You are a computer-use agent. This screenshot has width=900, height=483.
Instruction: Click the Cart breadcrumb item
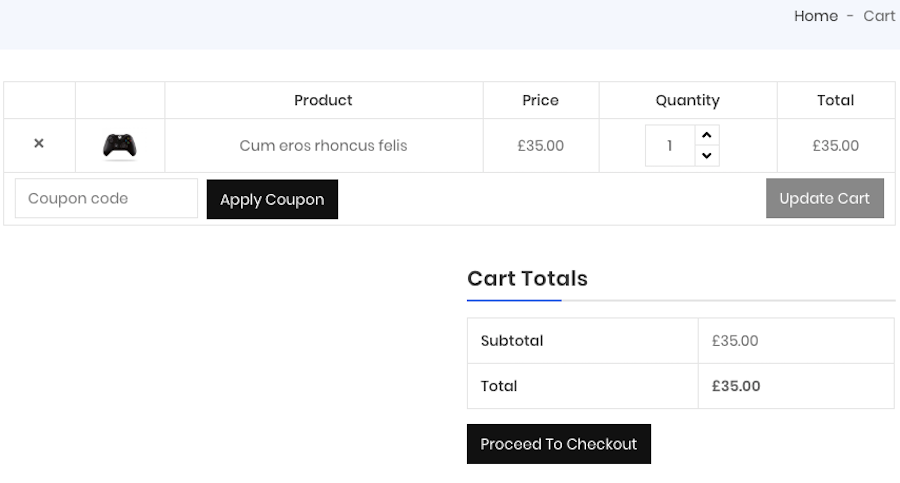(879, 16)
